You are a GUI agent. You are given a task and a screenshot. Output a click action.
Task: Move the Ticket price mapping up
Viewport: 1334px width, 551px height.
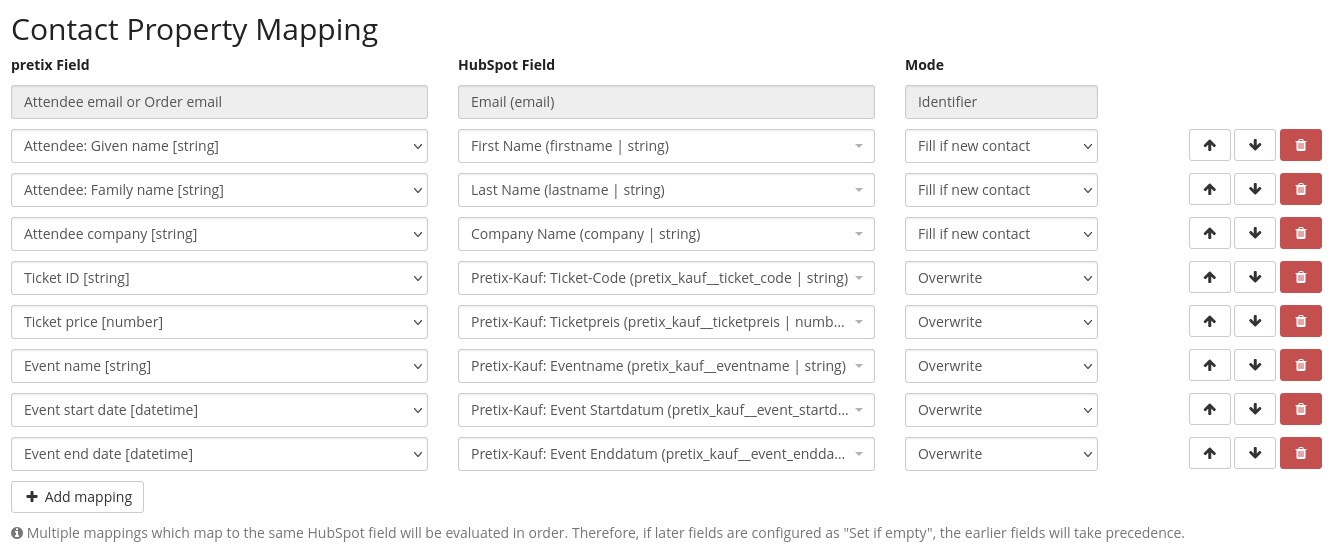point(1209,321)
